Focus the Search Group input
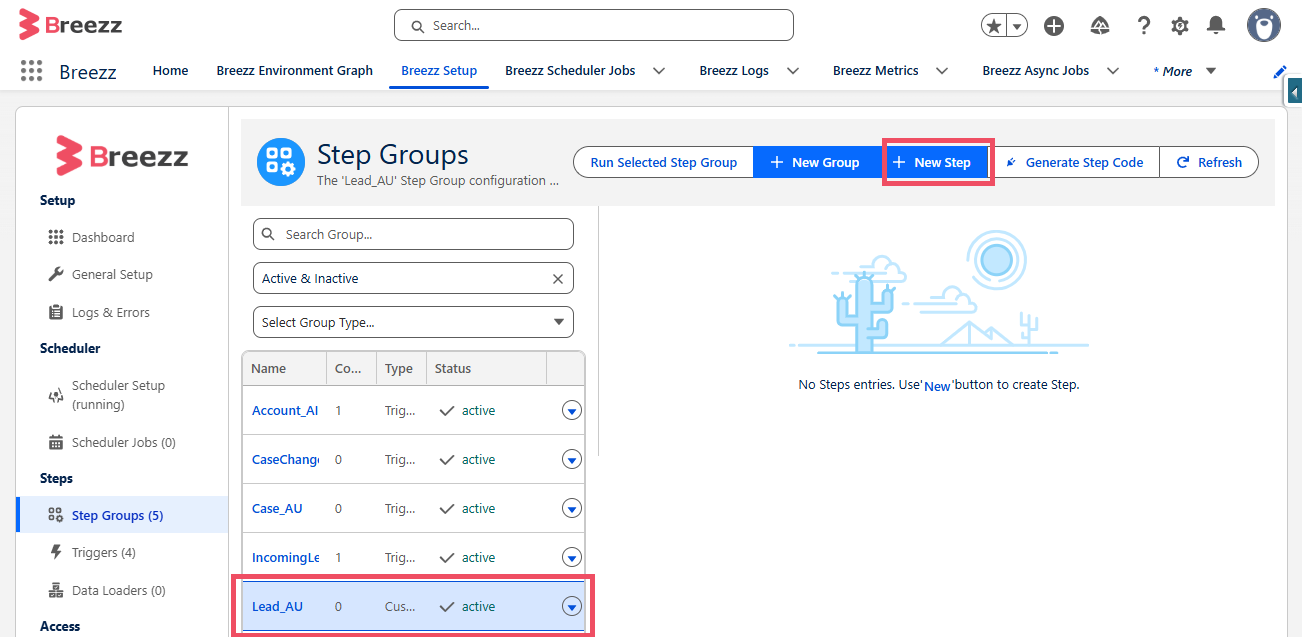 413,234
